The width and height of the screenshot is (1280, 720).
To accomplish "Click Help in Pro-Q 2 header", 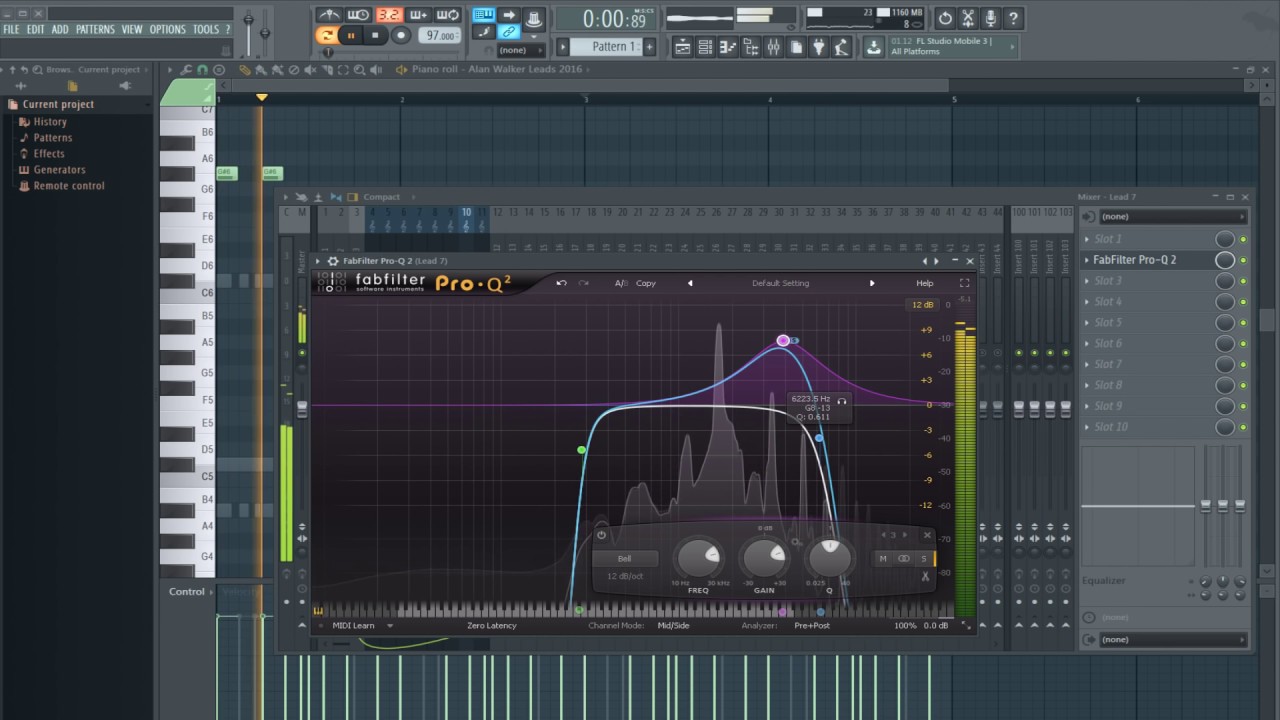I will click(925, 283).
